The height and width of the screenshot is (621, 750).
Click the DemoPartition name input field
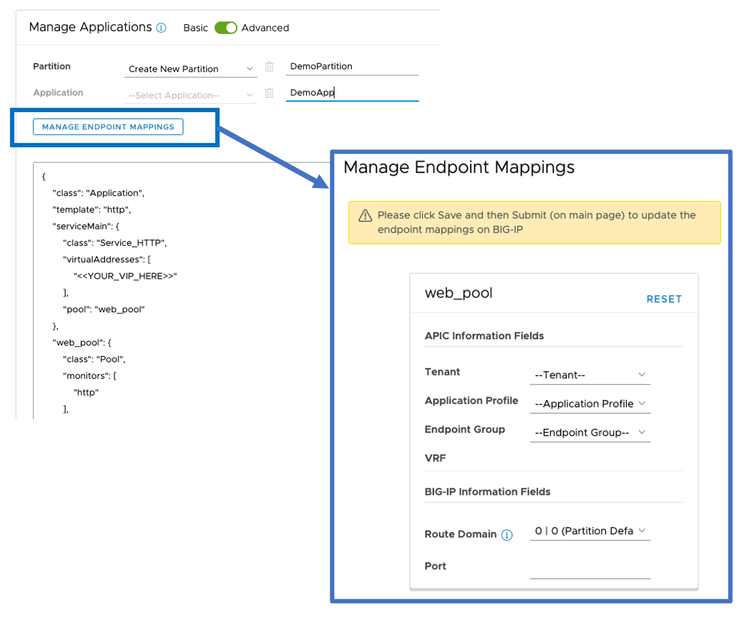(351, 67)
